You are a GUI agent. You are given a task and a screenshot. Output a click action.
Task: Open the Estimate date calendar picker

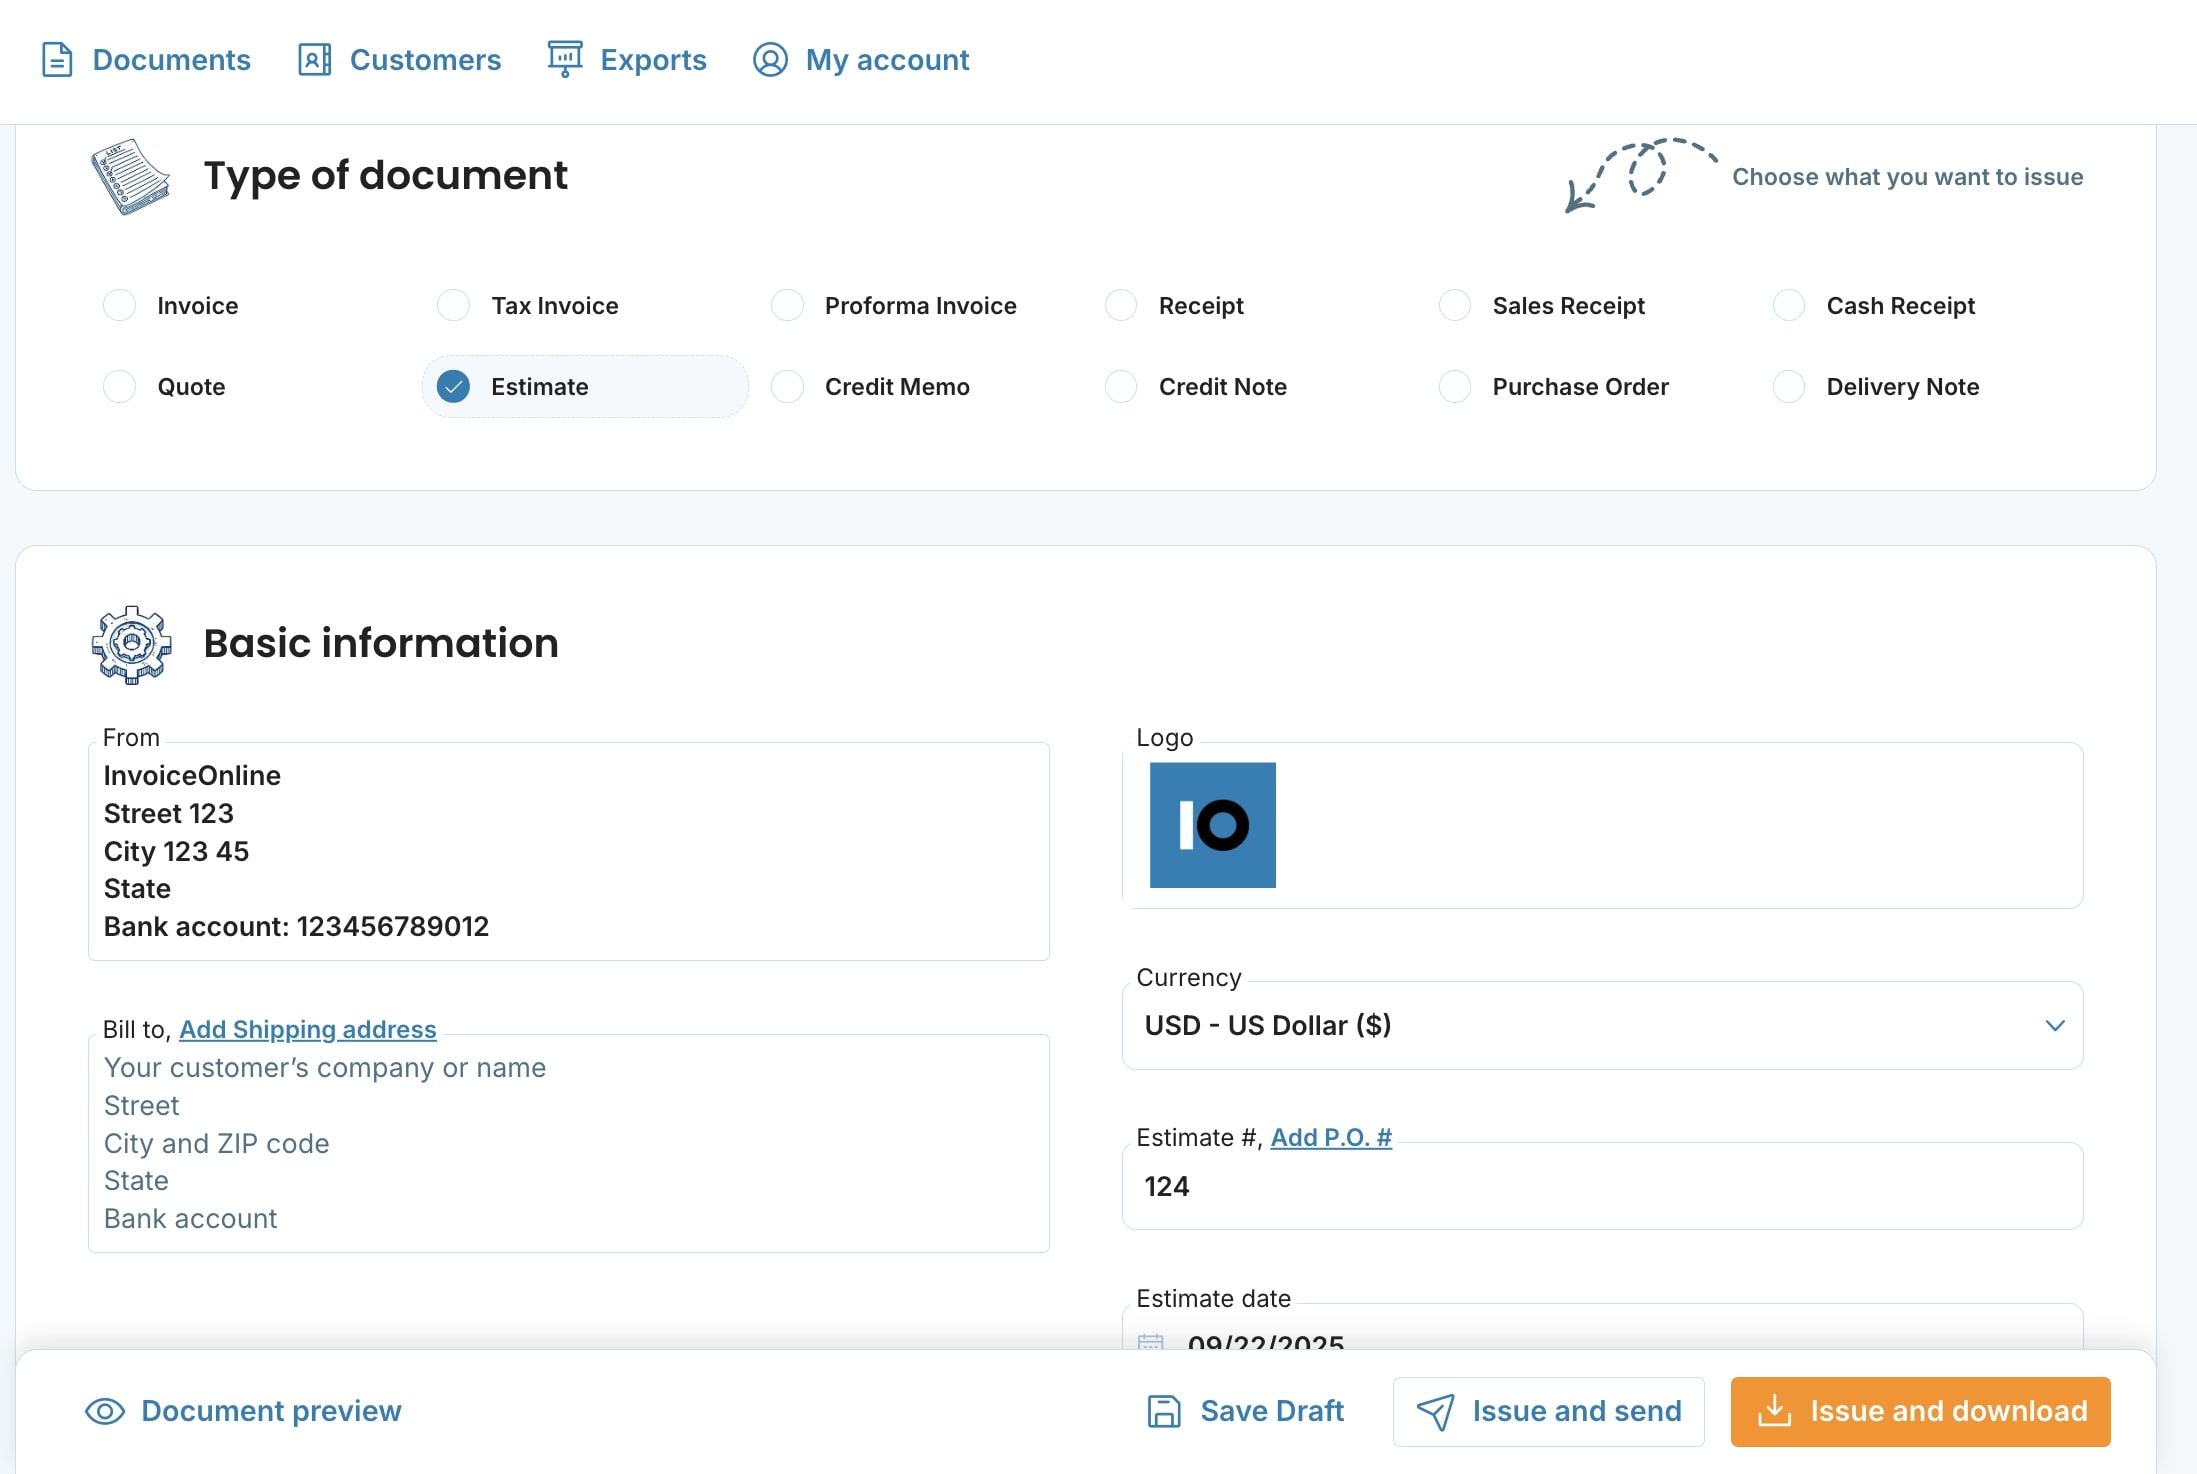click(x=1151, y=1341)
